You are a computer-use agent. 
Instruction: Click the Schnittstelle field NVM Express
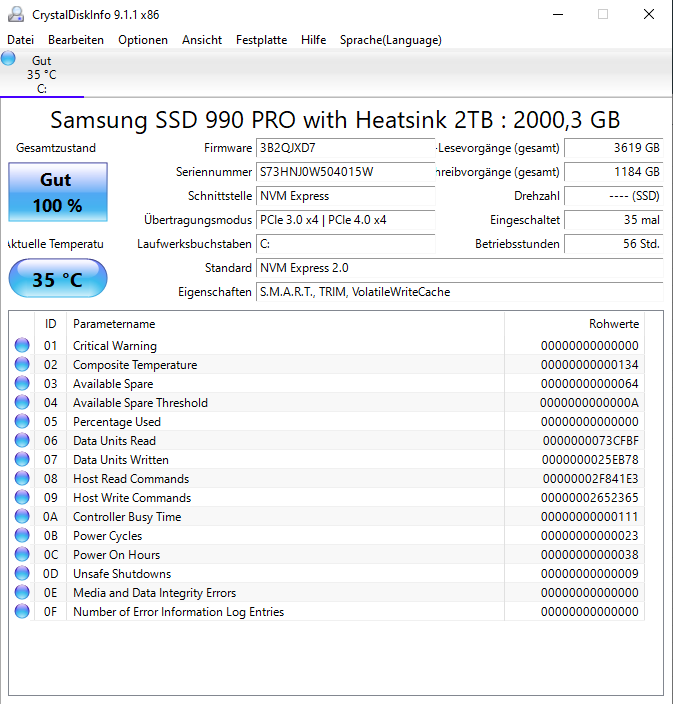pyautogui.click(x=345, y=196)
